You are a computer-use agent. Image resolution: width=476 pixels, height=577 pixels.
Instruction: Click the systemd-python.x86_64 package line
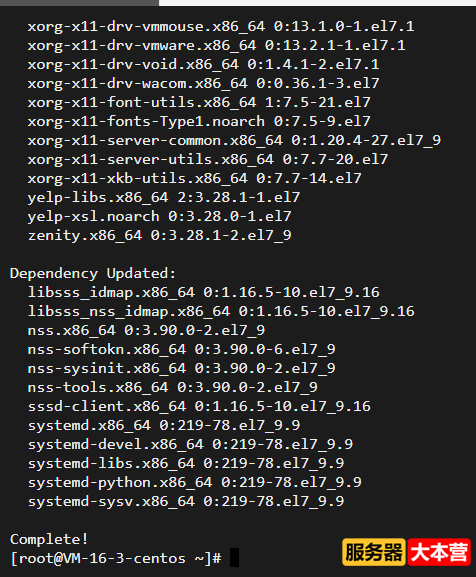pos(195,482)
